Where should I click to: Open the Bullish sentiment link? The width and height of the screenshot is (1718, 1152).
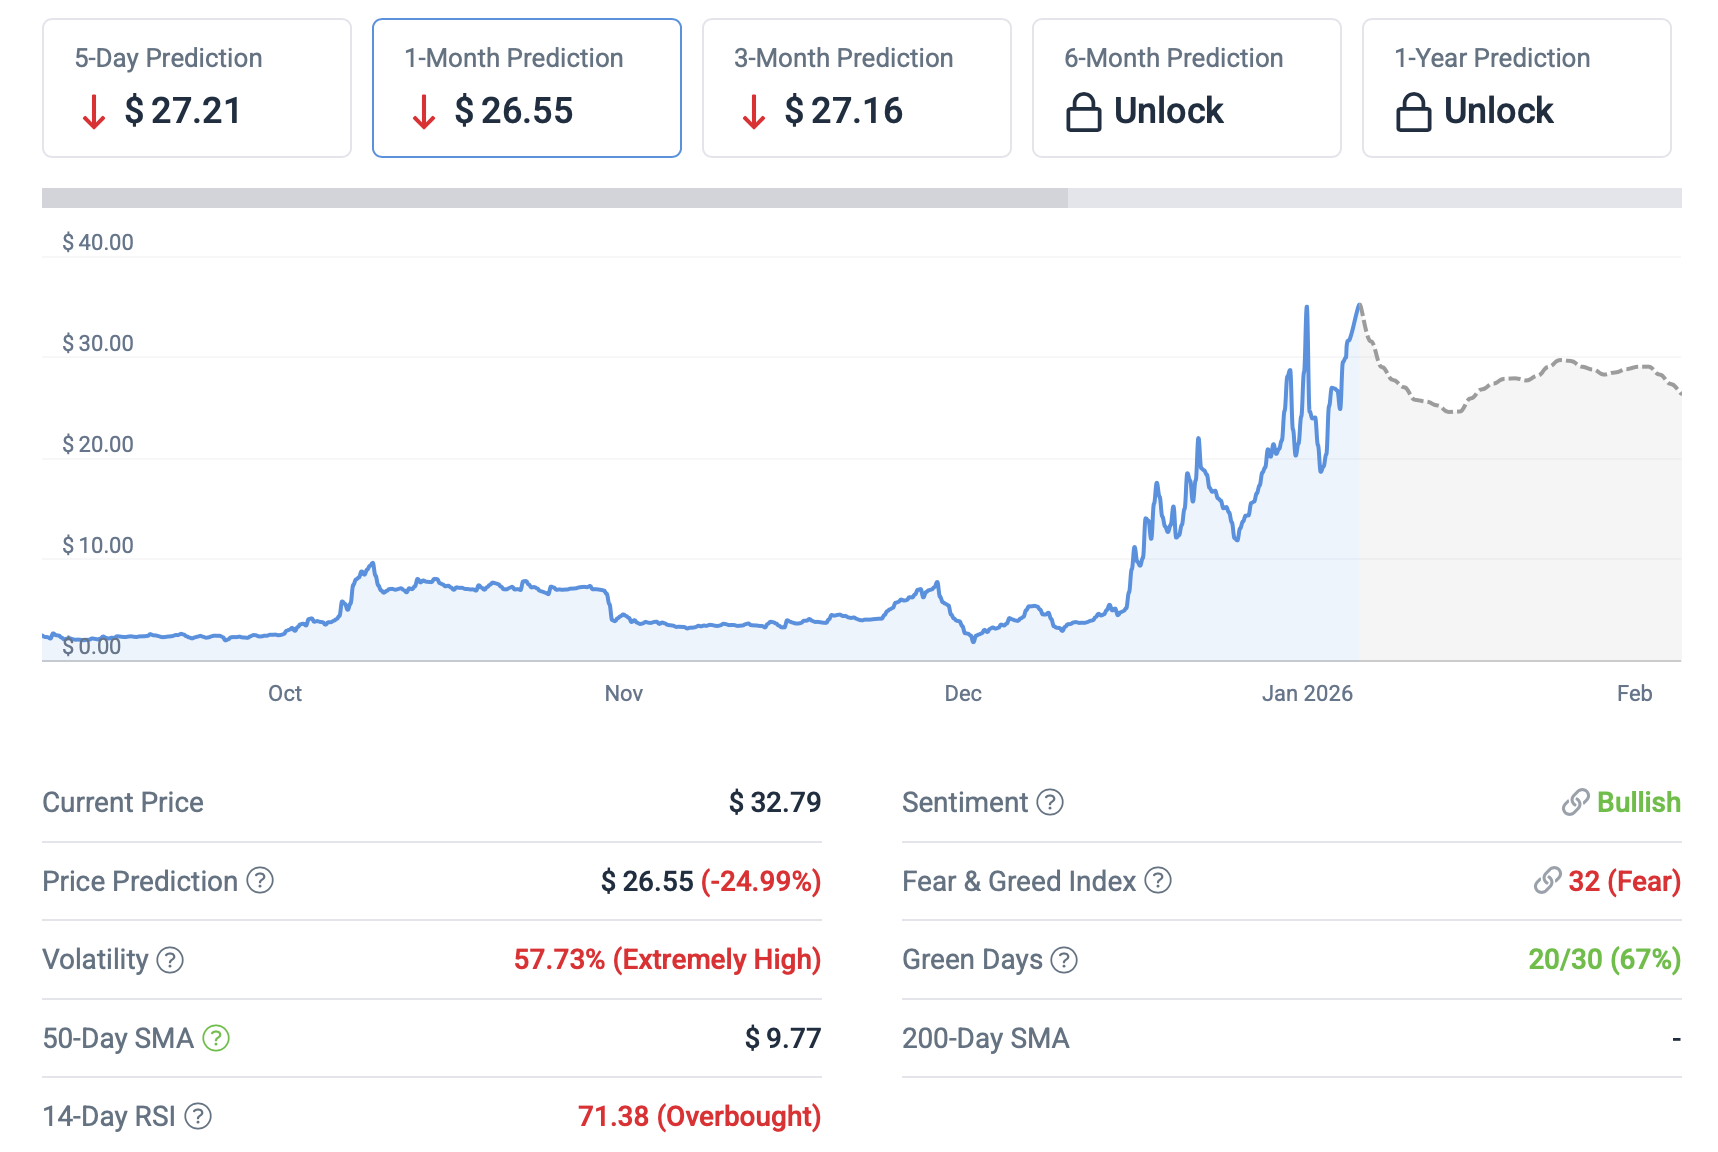1638,802
